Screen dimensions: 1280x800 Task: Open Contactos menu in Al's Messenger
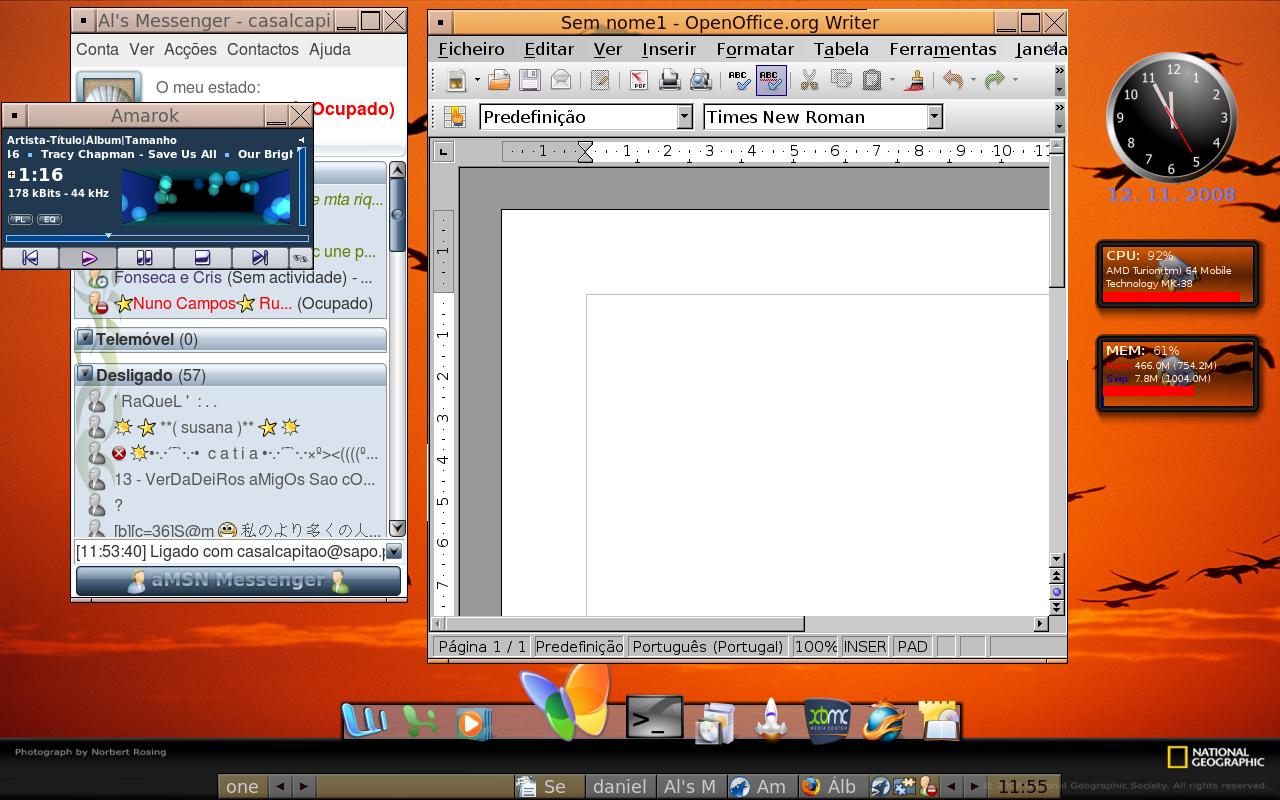tap(262, 49)
